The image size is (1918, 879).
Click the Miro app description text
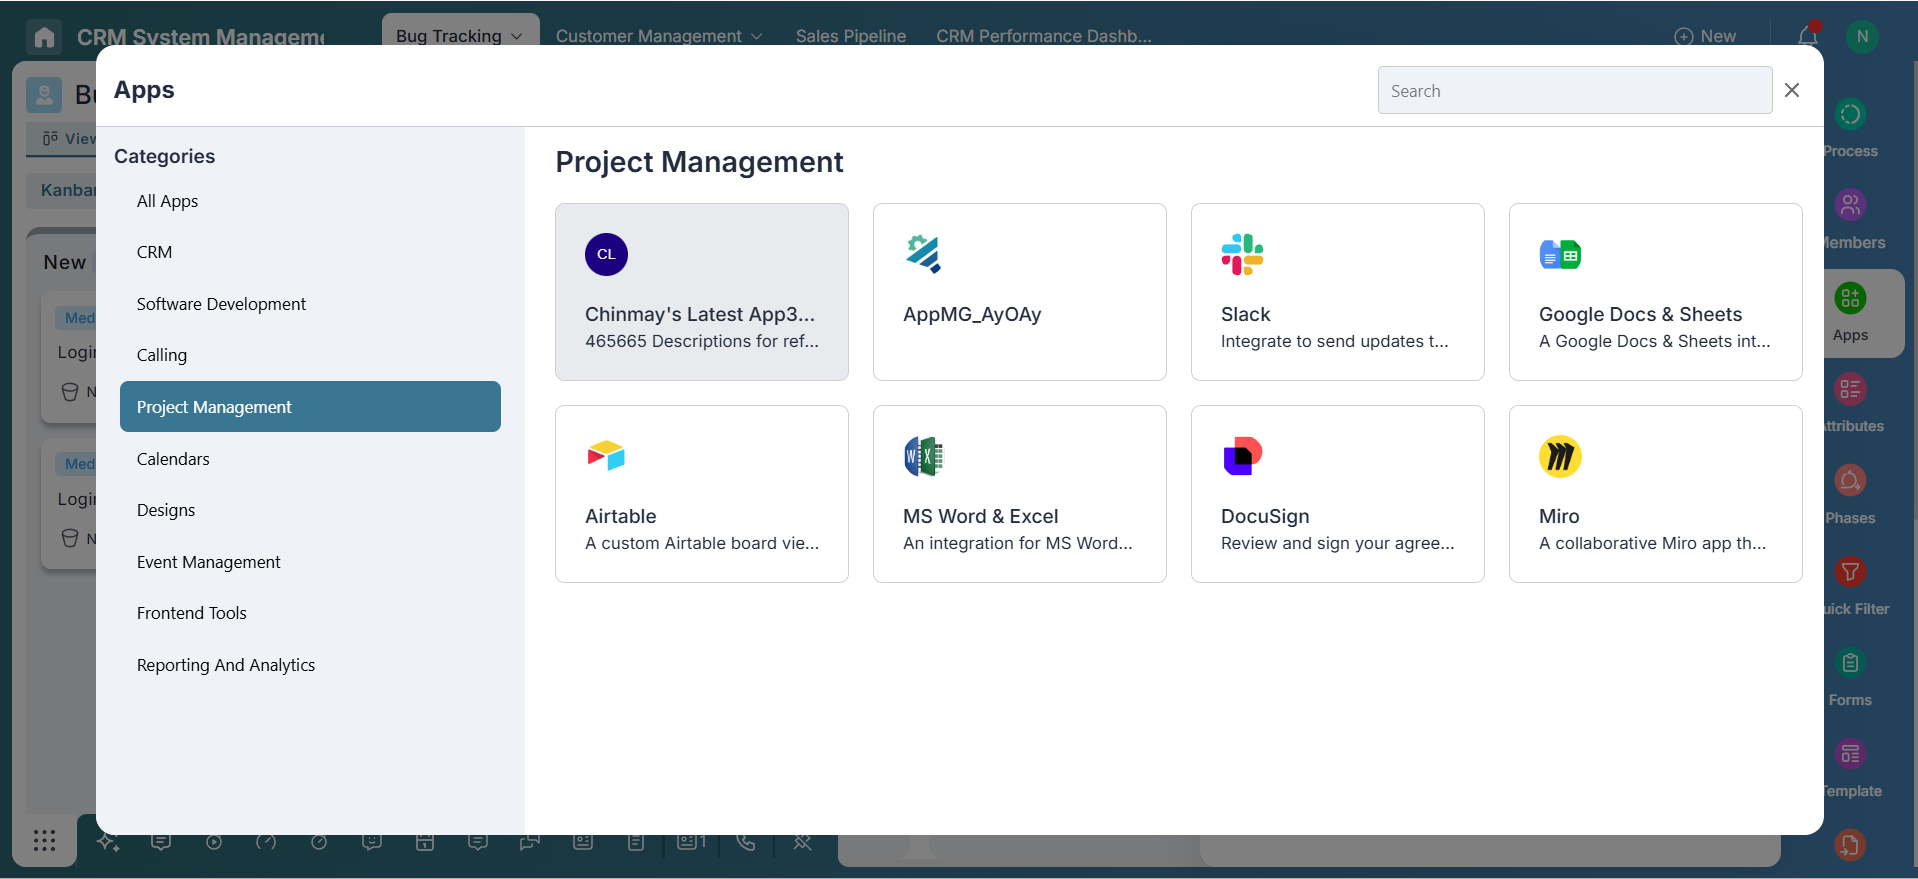pyautogui.click(x=1652, y=543)
